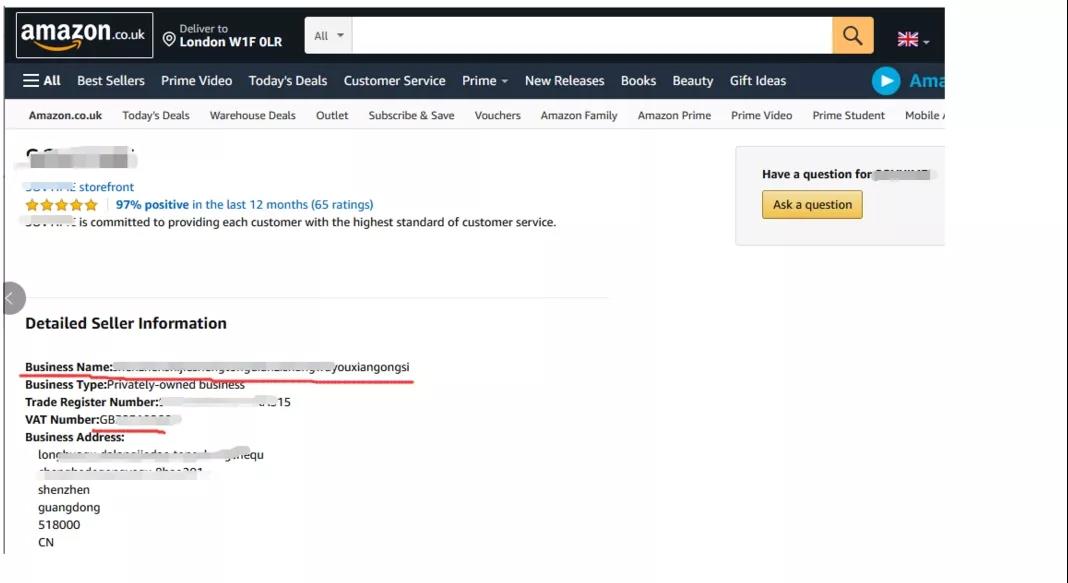Open Gift Ideas in navigation bar
The width and height of the screenshot is (1068, 583).
[757, 81]
